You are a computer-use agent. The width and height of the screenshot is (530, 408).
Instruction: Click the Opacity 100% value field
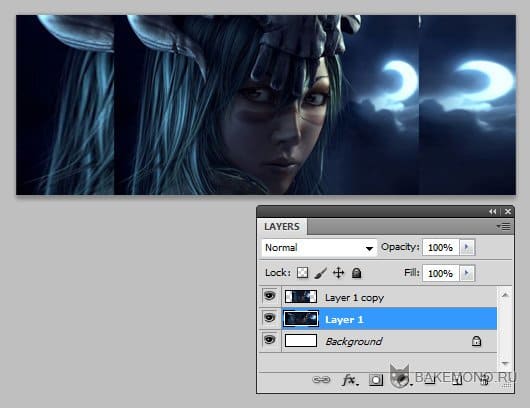pyautogui.click(x=440, y=247)
